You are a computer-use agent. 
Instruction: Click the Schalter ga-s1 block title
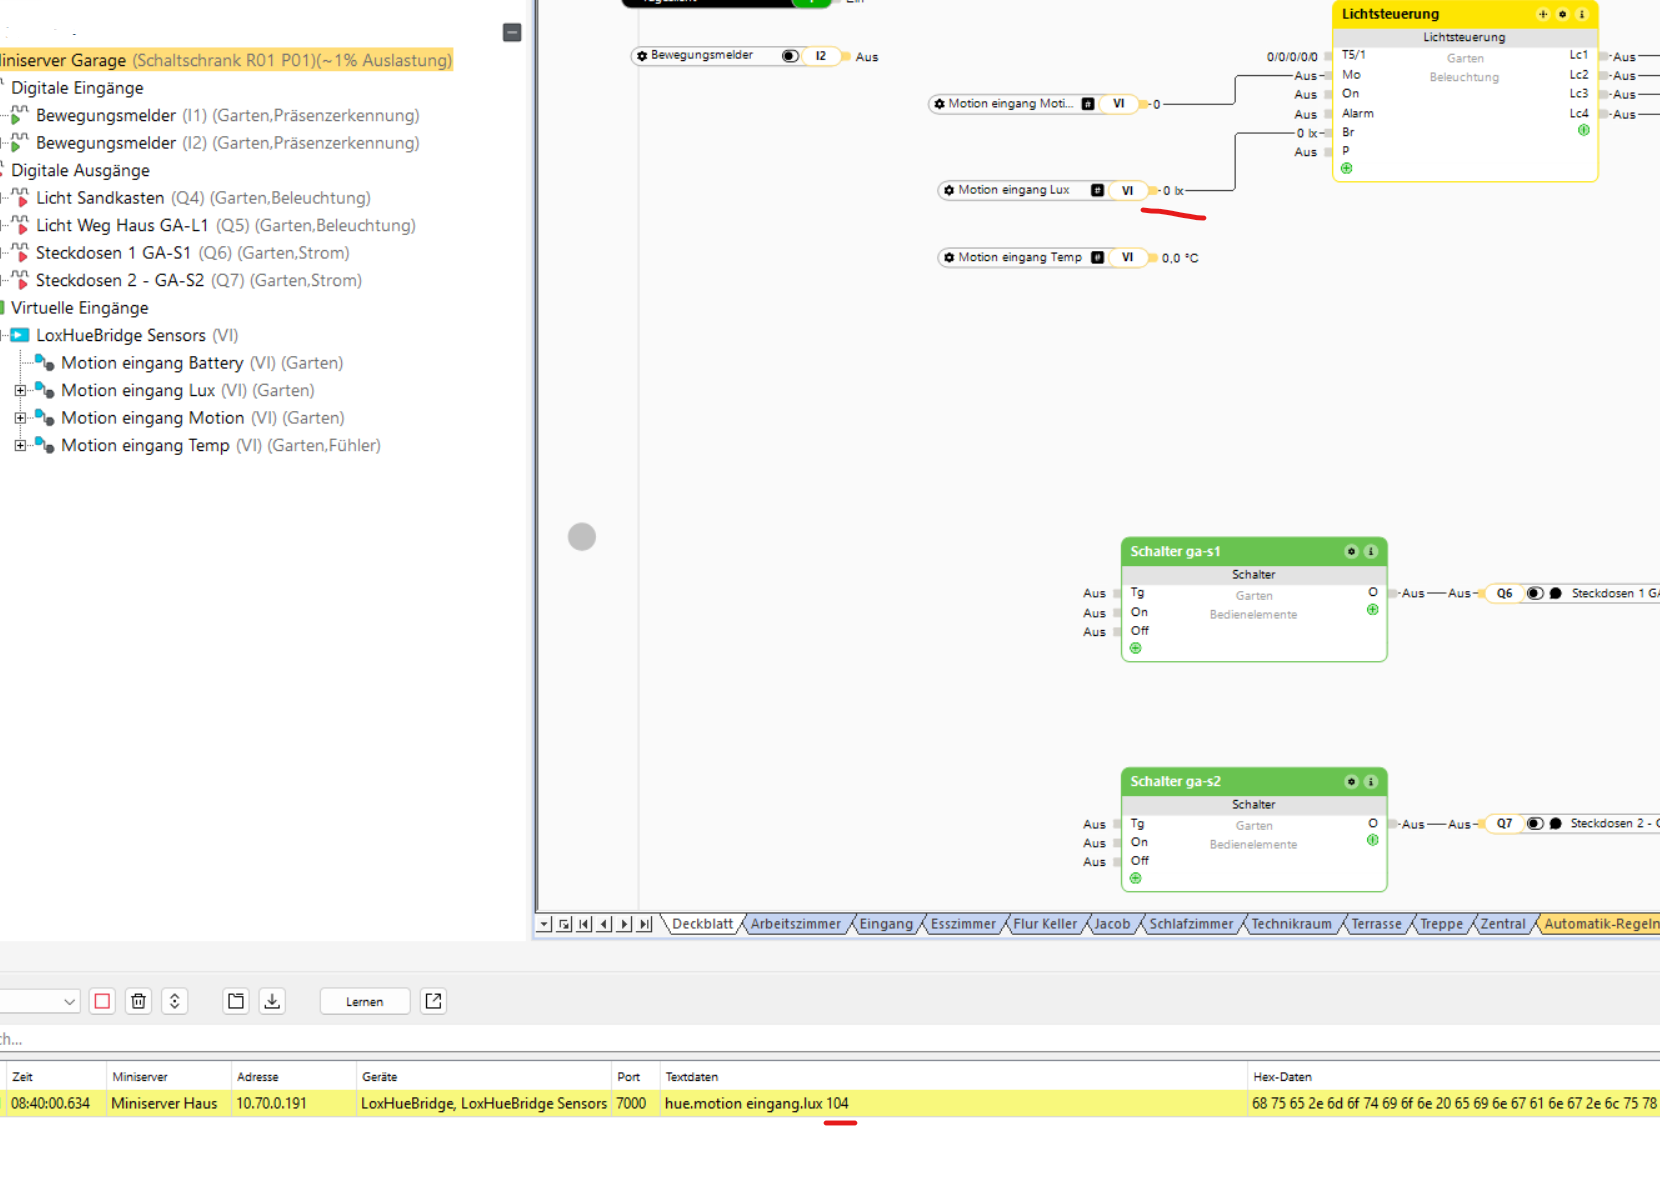(1175, 552)
